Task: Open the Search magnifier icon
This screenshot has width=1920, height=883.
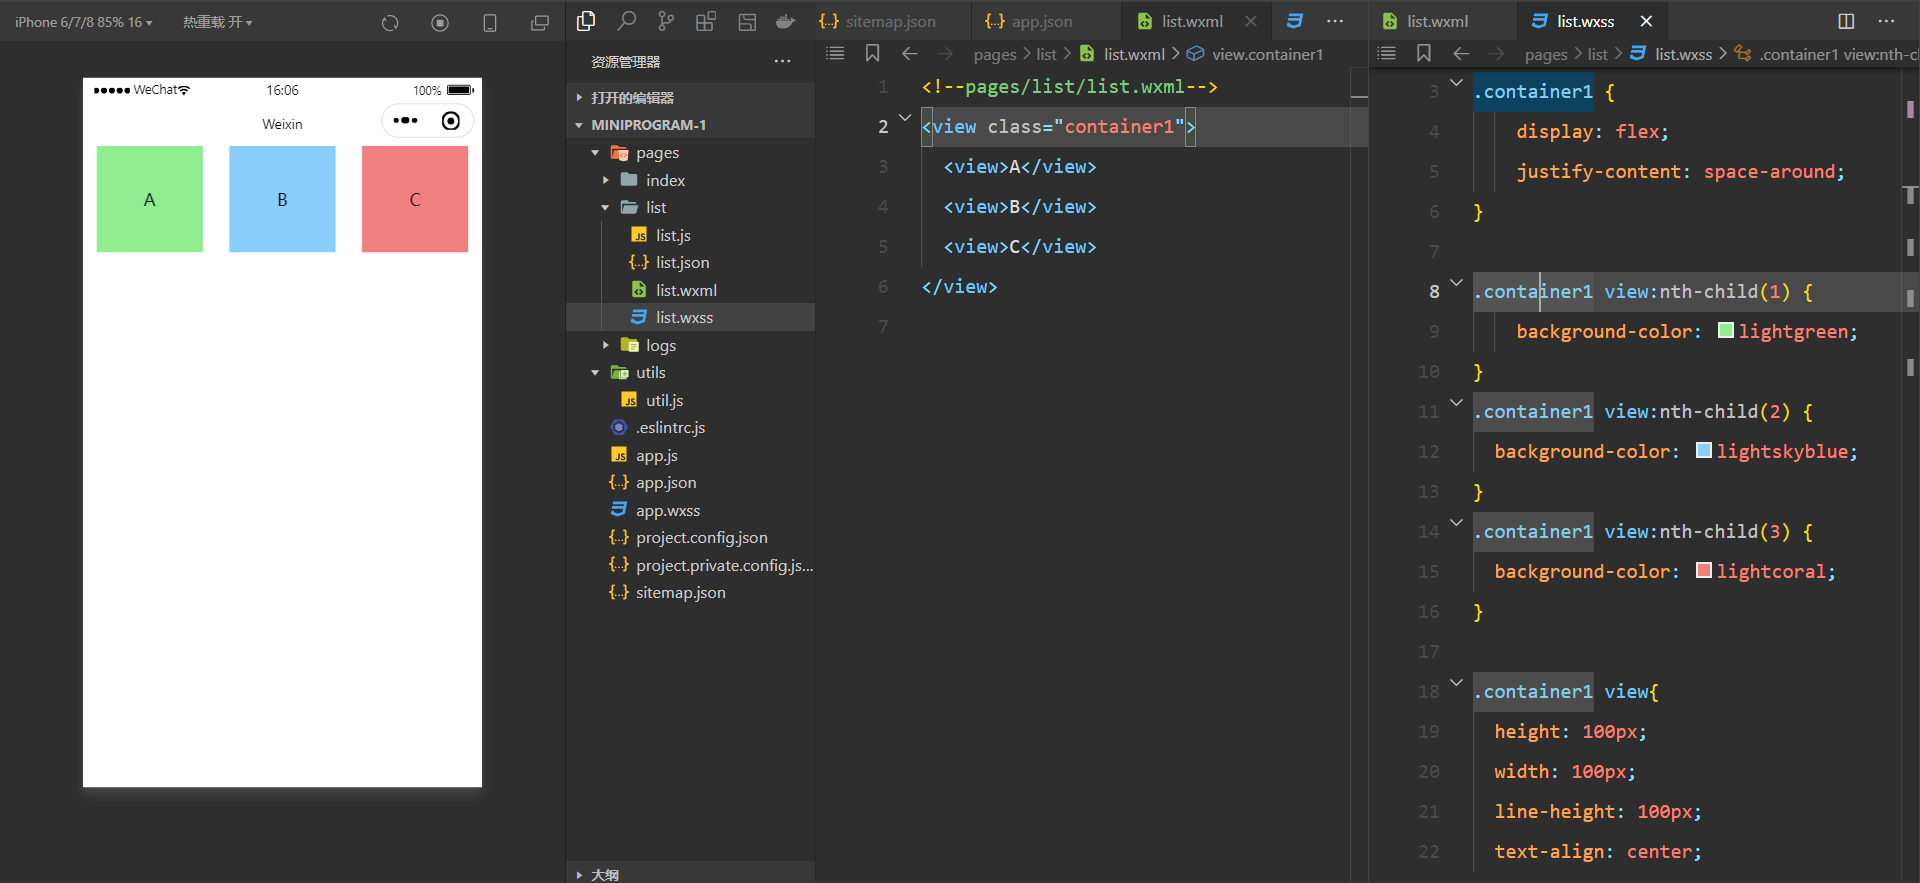Action: pyautogui.click(x=626, y=21)
